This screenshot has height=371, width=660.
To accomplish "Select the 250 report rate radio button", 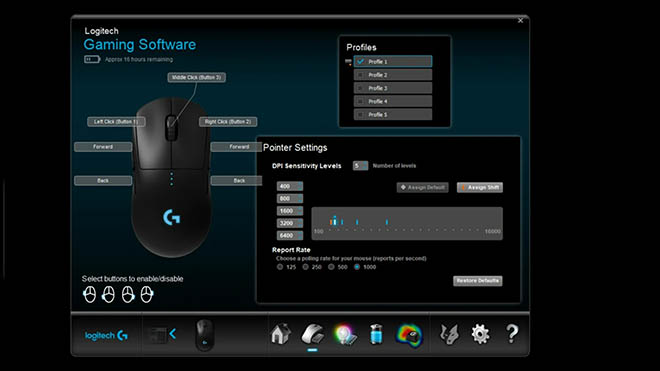I will (306, 267).
